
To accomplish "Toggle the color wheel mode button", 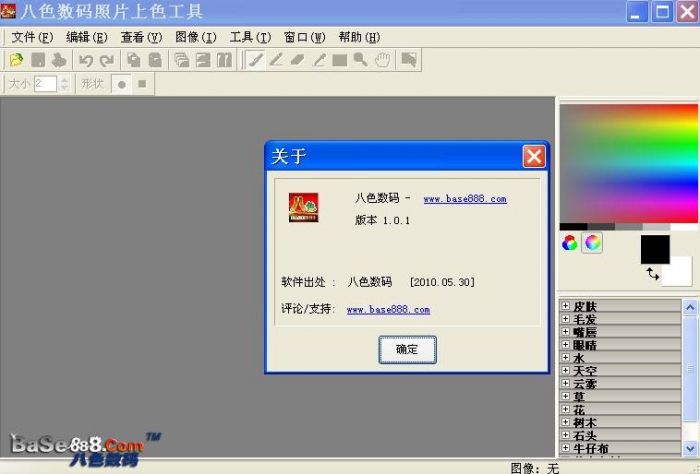I will [570, 243].
